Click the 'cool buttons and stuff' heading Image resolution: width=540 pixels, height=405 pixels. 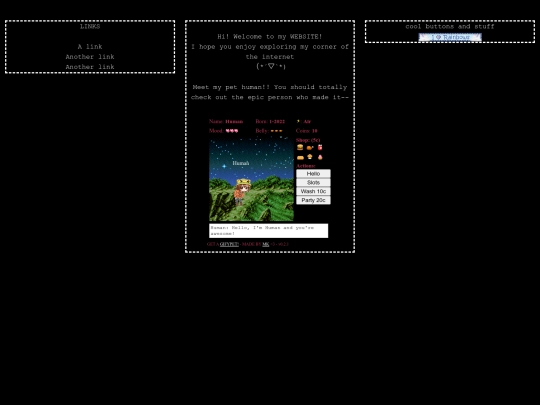(450, 27)
